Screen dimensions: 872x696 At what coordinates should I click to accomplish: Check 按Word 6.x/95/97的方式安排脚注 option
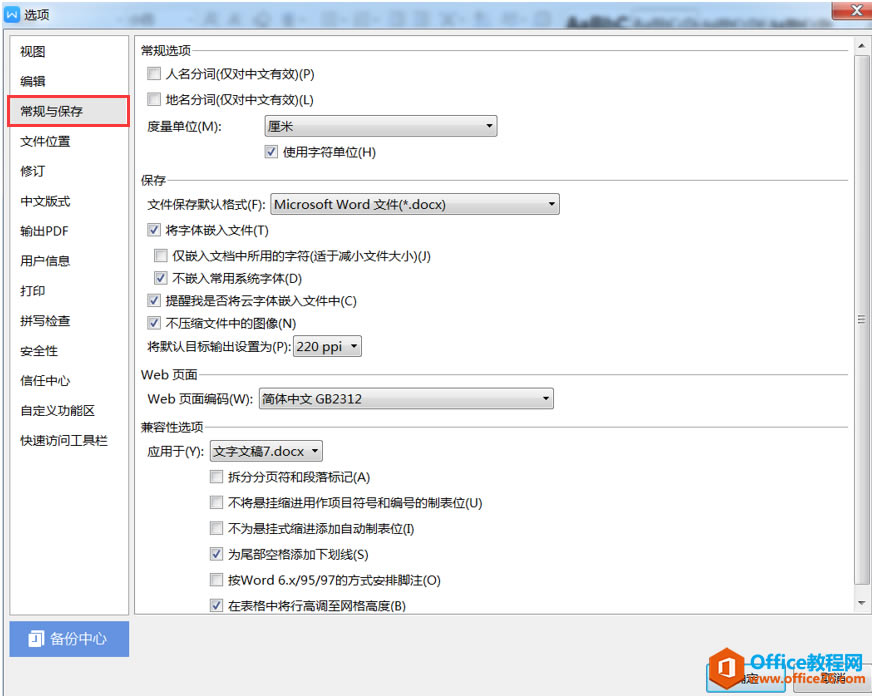click(216, 580)
